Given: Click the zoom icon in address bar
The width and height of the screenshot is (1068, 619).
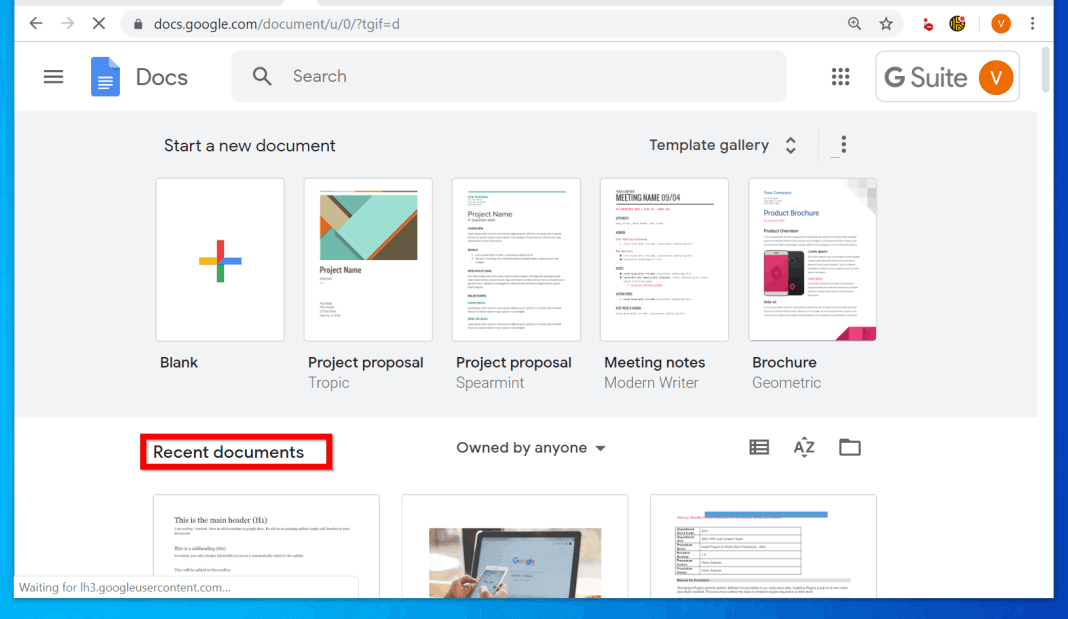Looking at the screenshot, I should tap(855, 22).
